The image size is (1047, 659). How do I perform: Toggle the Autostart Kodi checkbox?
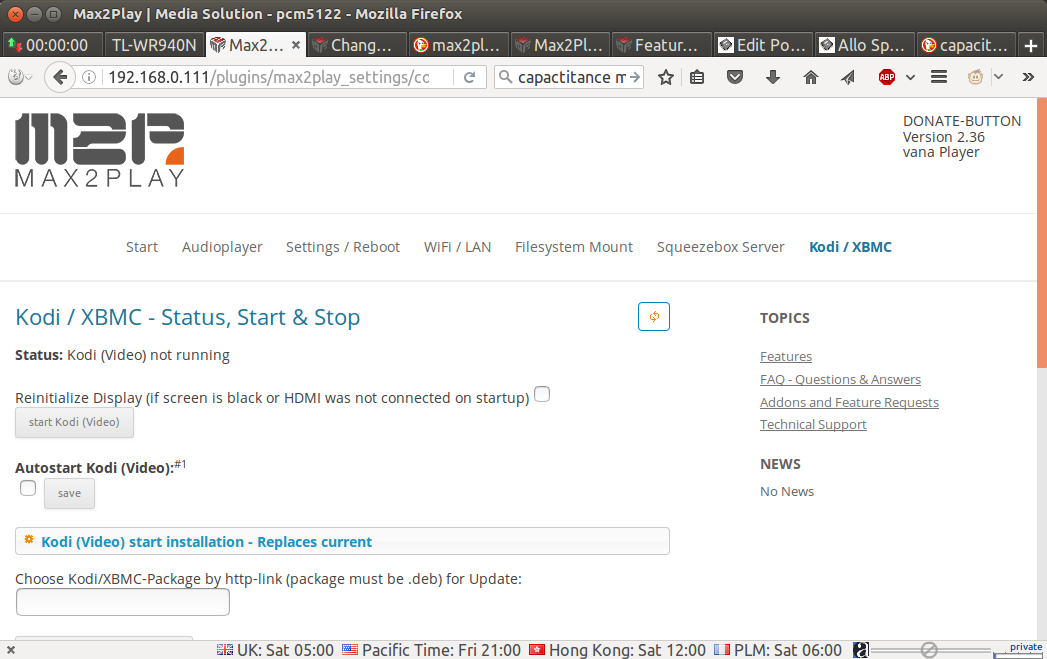pos(28,488)
